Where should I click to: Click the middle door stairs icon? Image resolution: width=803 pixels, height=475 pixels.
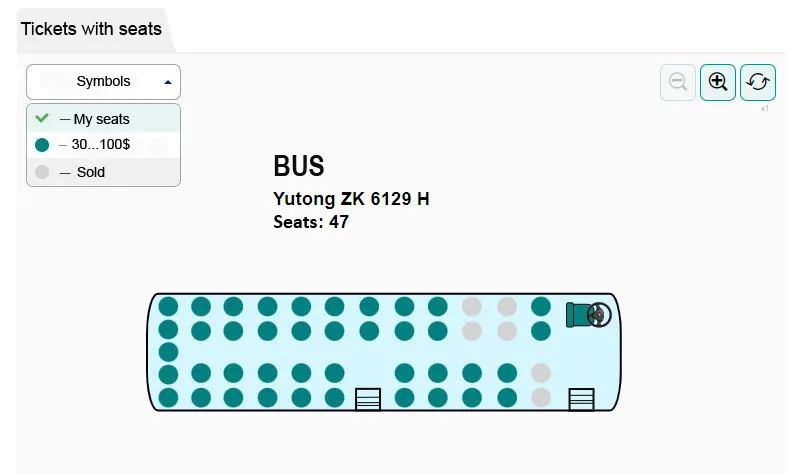(x=368, y=399)
